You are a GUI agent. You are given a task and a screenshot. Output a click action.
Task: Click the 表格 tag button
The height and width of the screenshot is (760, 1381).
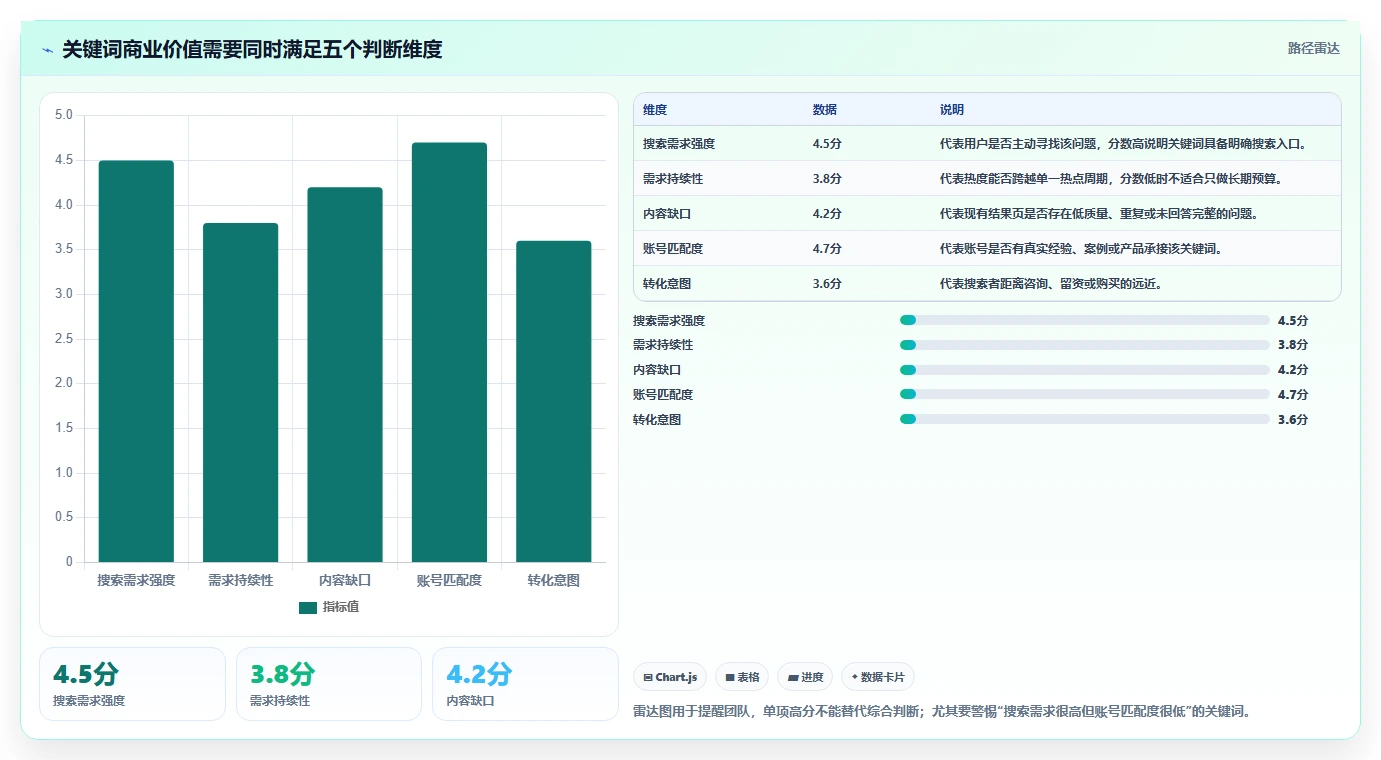tap(742, 677)
